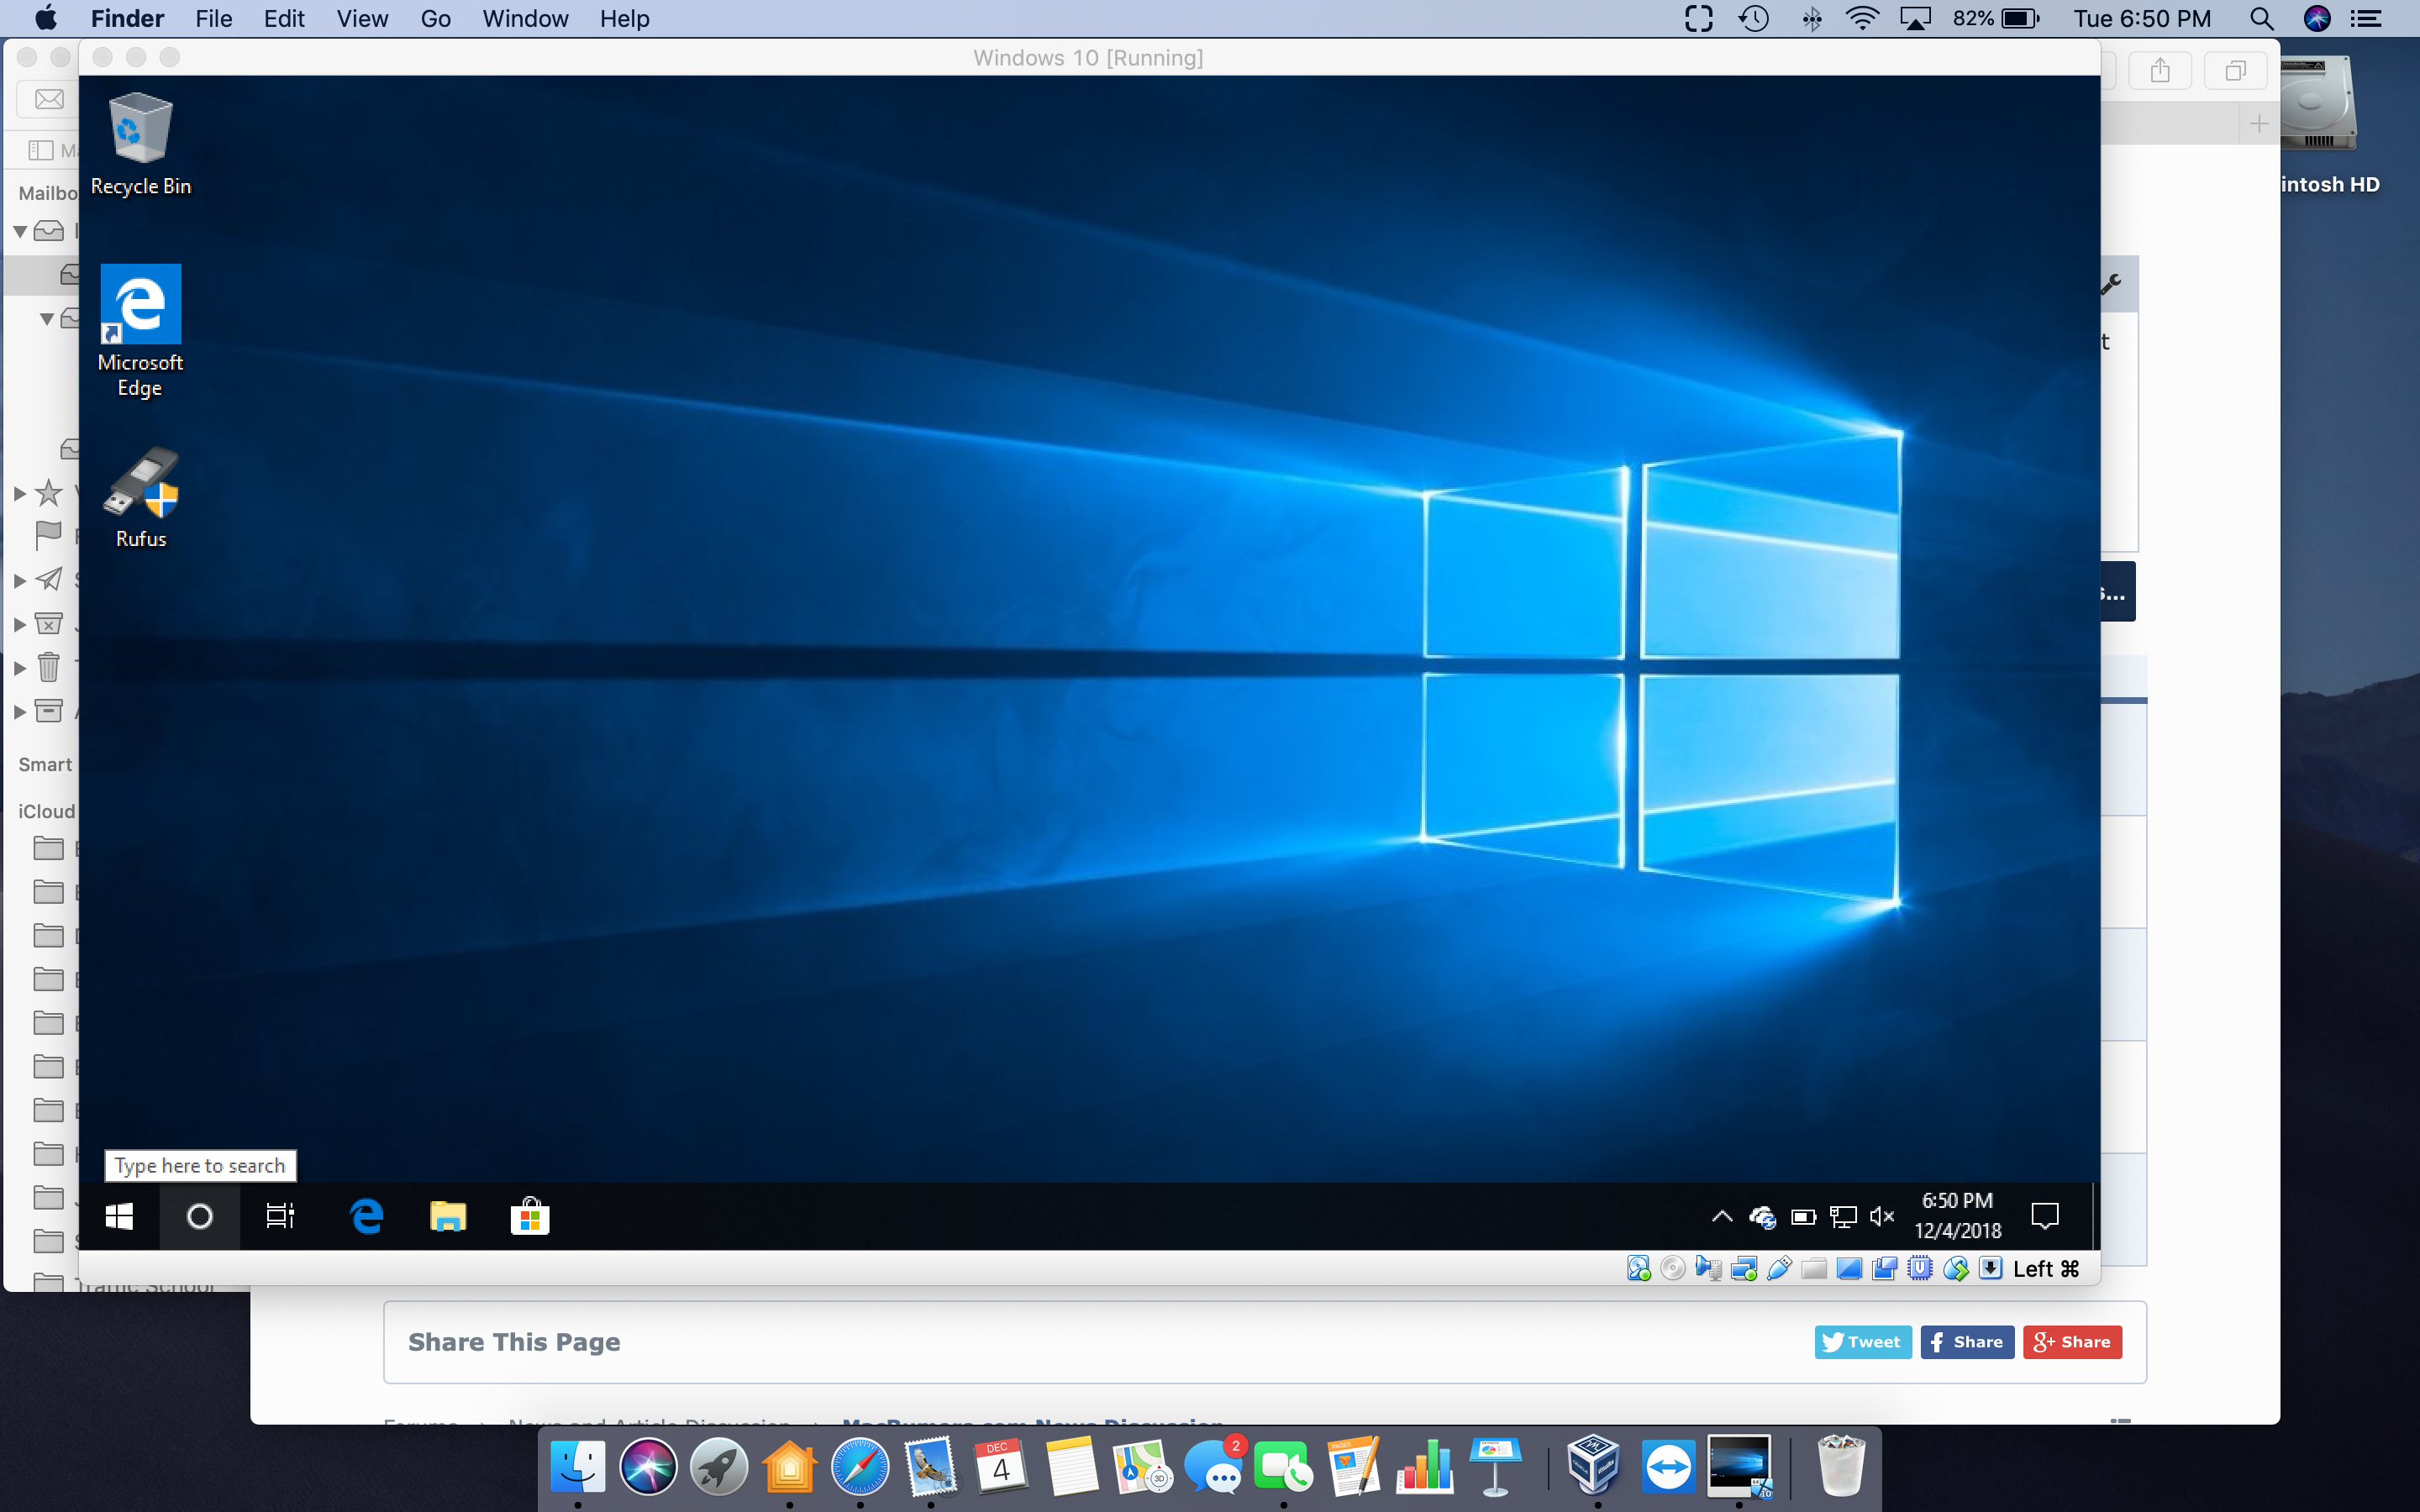The width and height of the screenshot is (2420, 1512).
Task: Click the muted volume tray icon
Action: [1882, 1216]
